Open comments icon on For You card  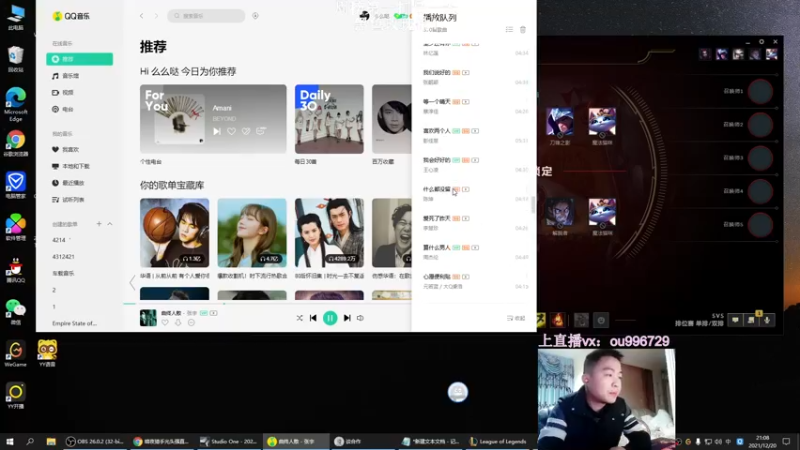click(x=261, y=131)
